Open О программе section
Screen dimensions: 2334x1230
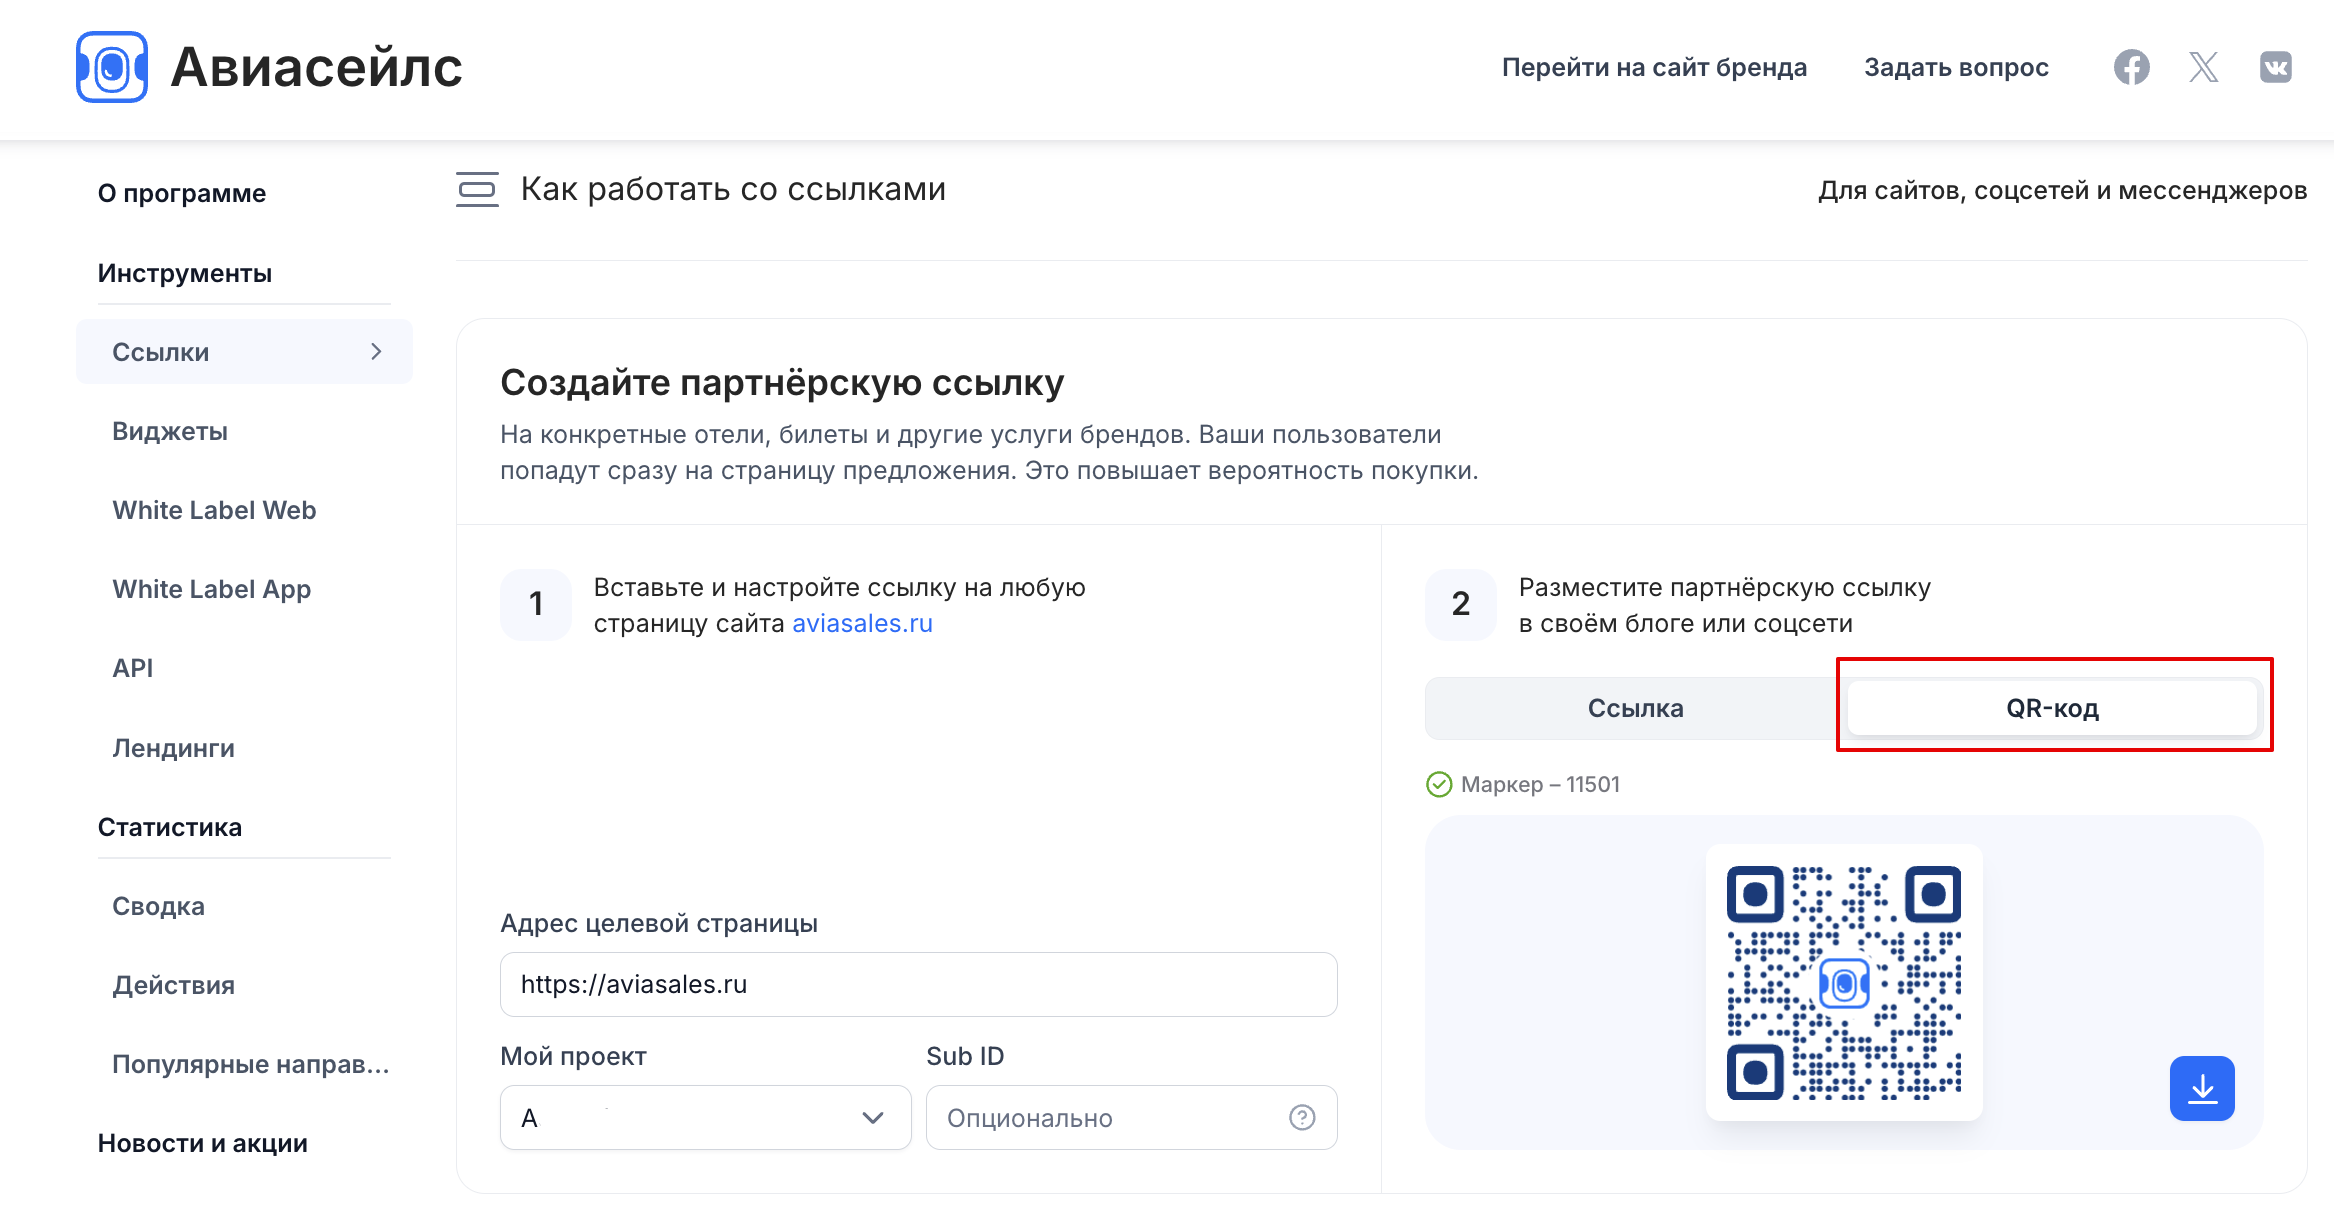click(182, 193)
